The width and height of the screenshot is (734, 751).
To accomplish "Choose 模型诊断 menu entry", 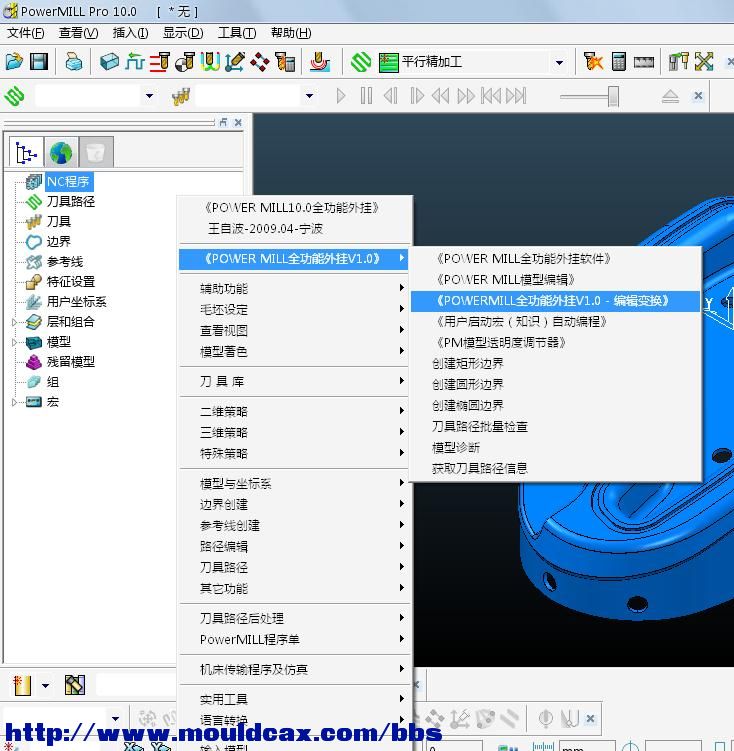I will pos(556,448).
